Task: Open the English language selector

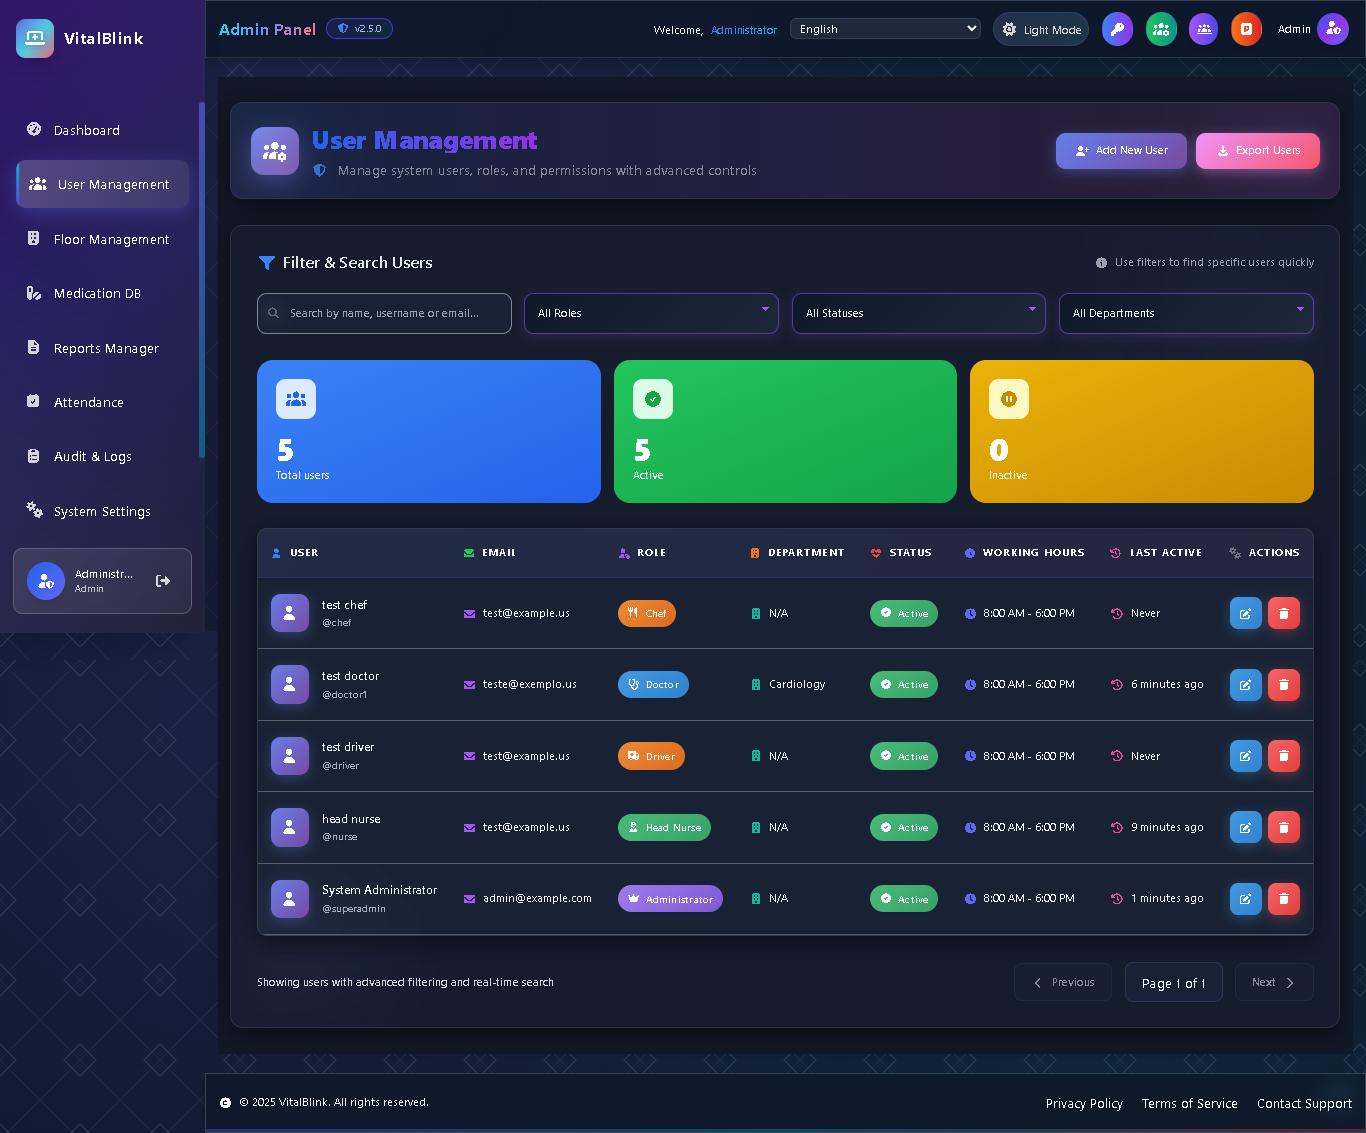Action: tap(885, 29)
